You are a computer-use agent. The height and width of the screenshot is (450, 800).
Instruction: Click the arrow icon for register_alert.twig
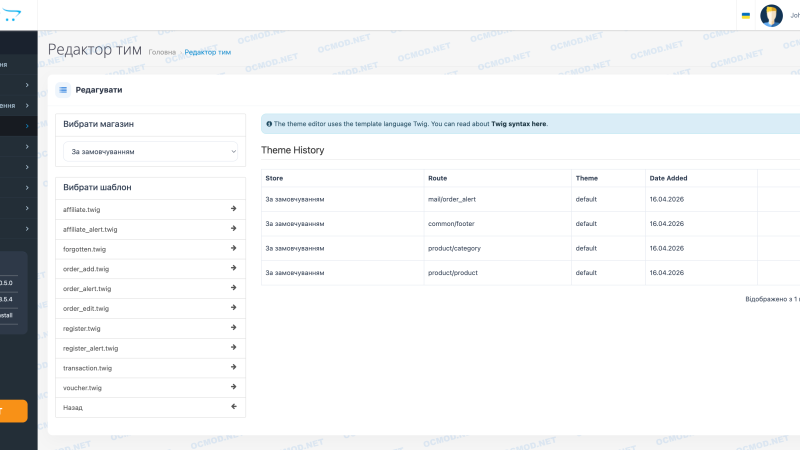(234, 347)
